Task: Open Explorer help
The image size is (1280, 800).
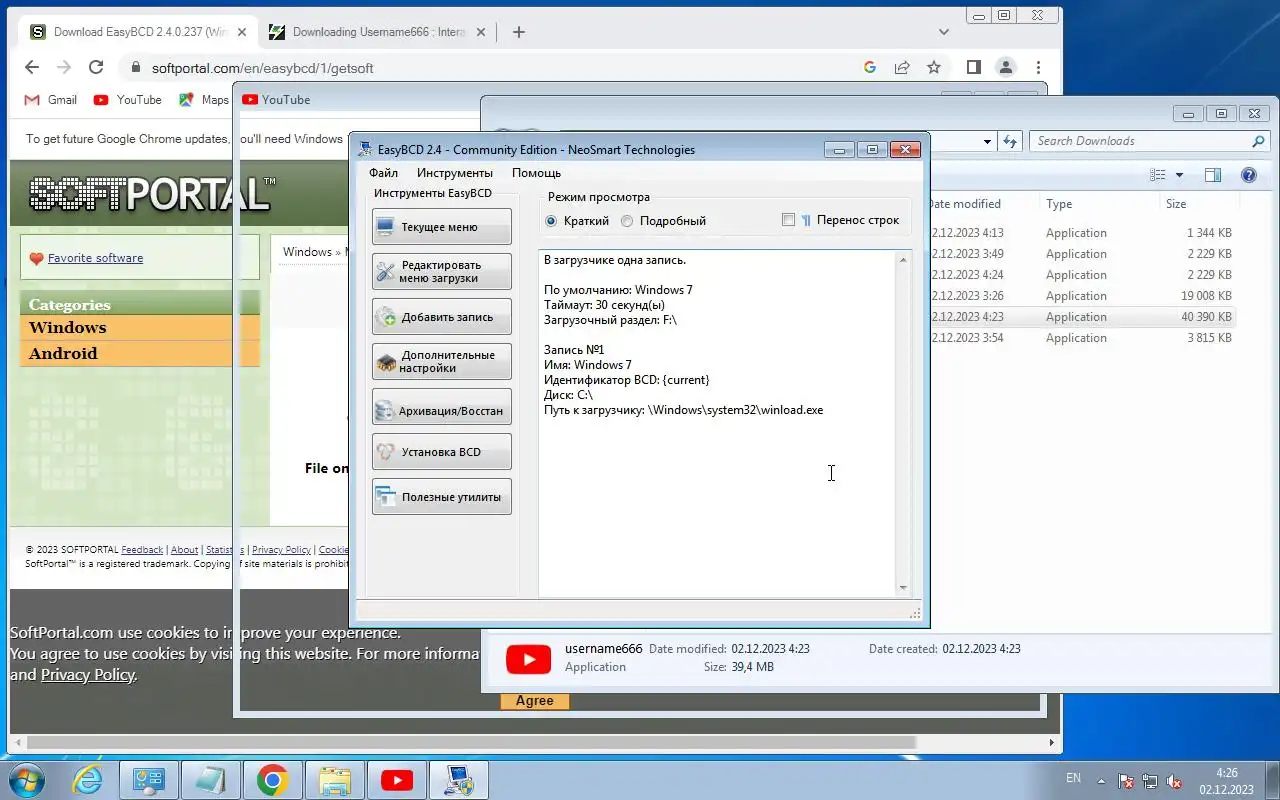Action: (1248, 175)
